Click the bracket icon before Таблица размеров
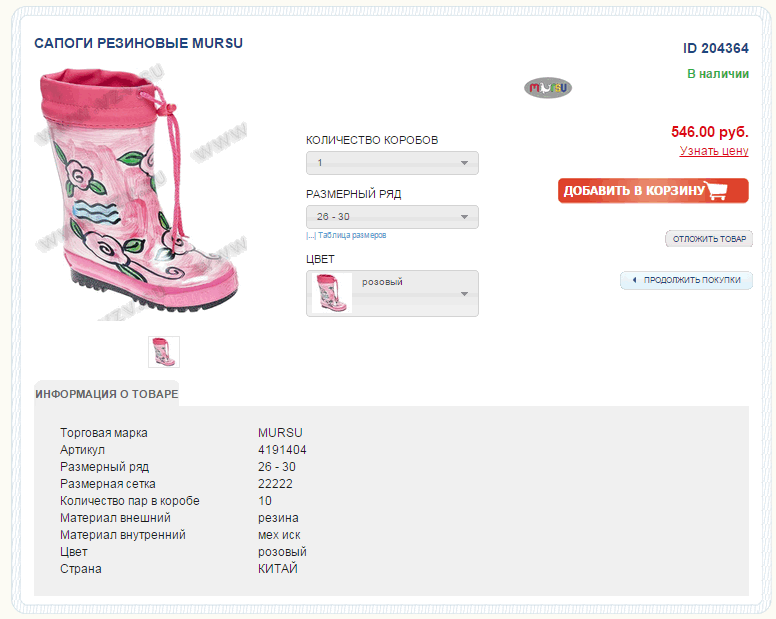The image size is (776, 619). (311, 236)
